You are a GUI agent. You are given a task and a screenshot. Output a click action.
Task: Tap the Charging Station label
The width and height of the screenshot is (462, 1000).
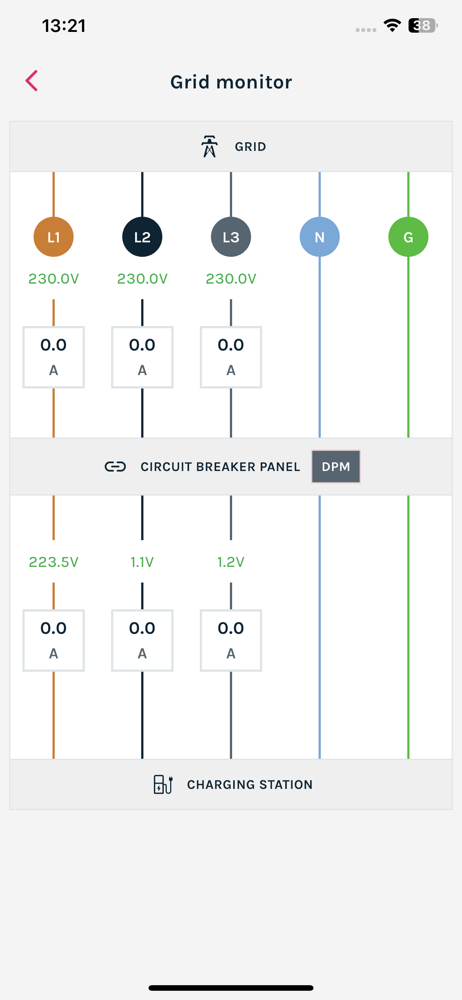250,785
